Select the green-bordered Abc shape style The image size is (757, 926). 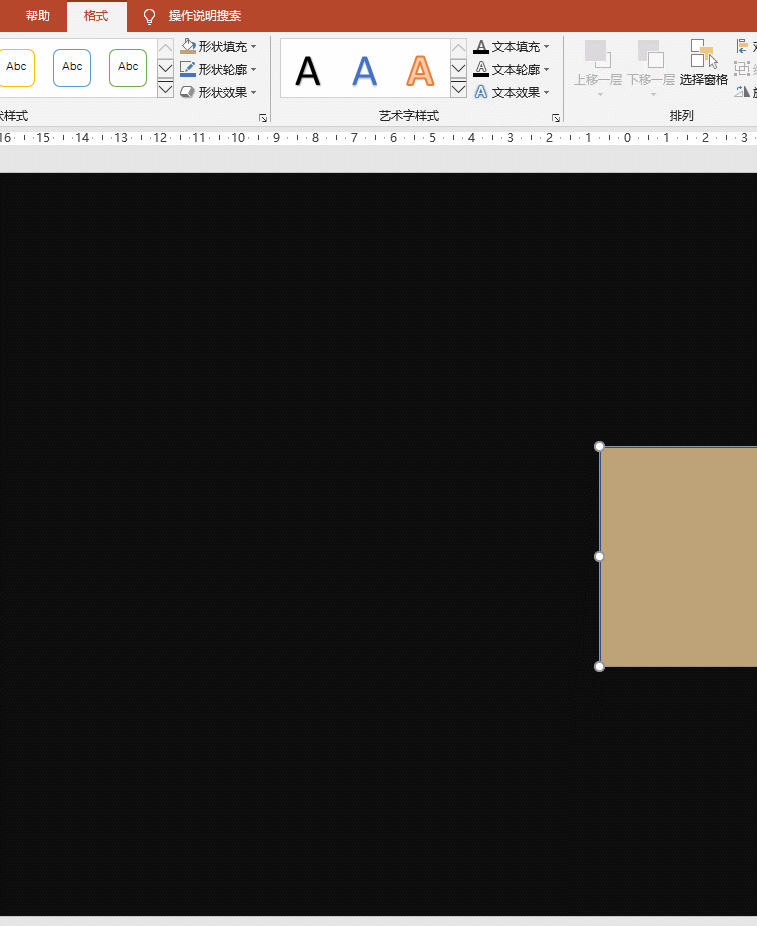click(x=128, y=67)
